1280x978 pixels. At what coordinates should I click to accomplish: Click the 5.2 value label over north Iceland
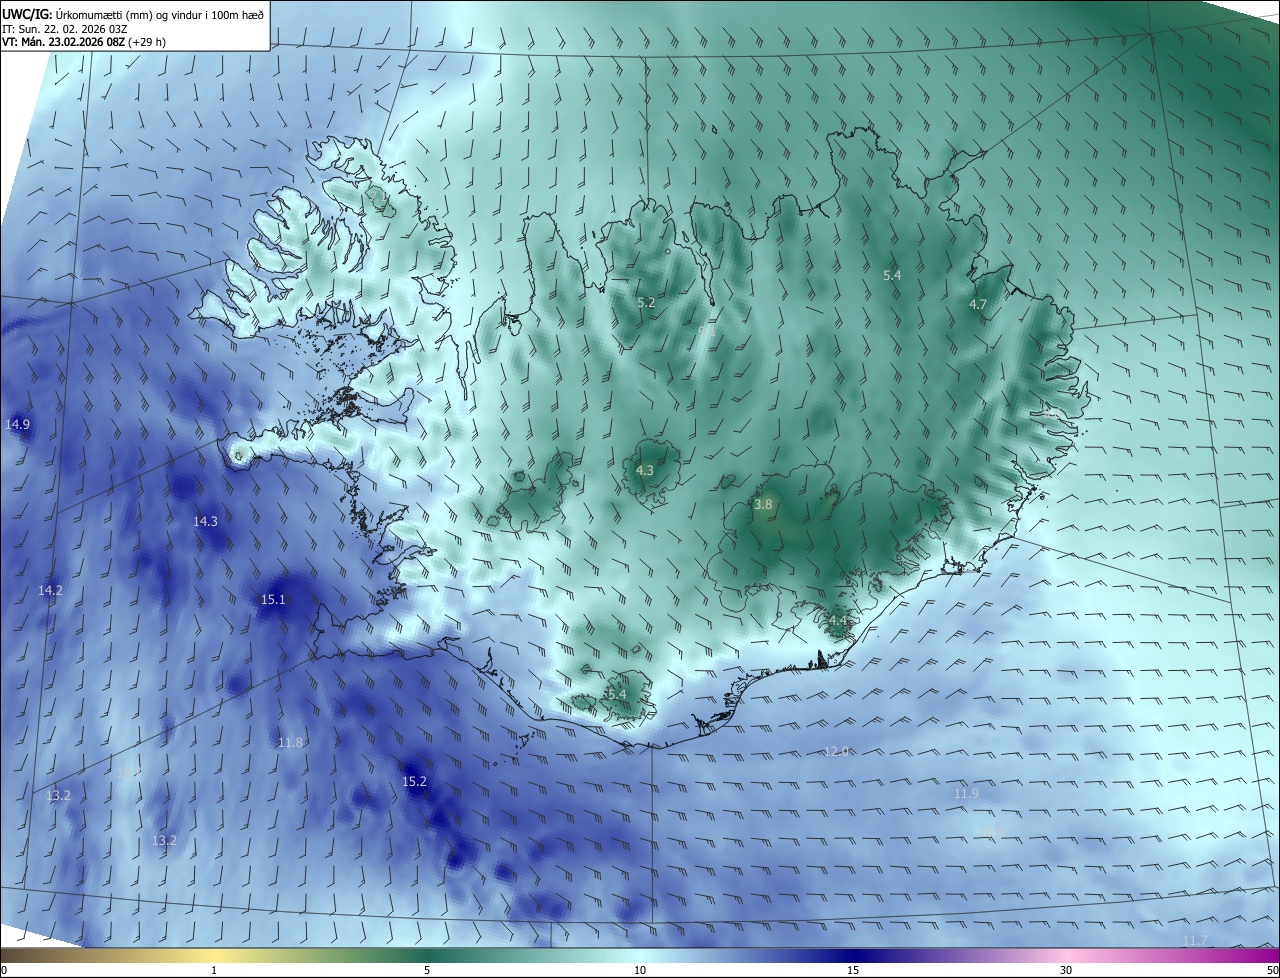point(646,302)
